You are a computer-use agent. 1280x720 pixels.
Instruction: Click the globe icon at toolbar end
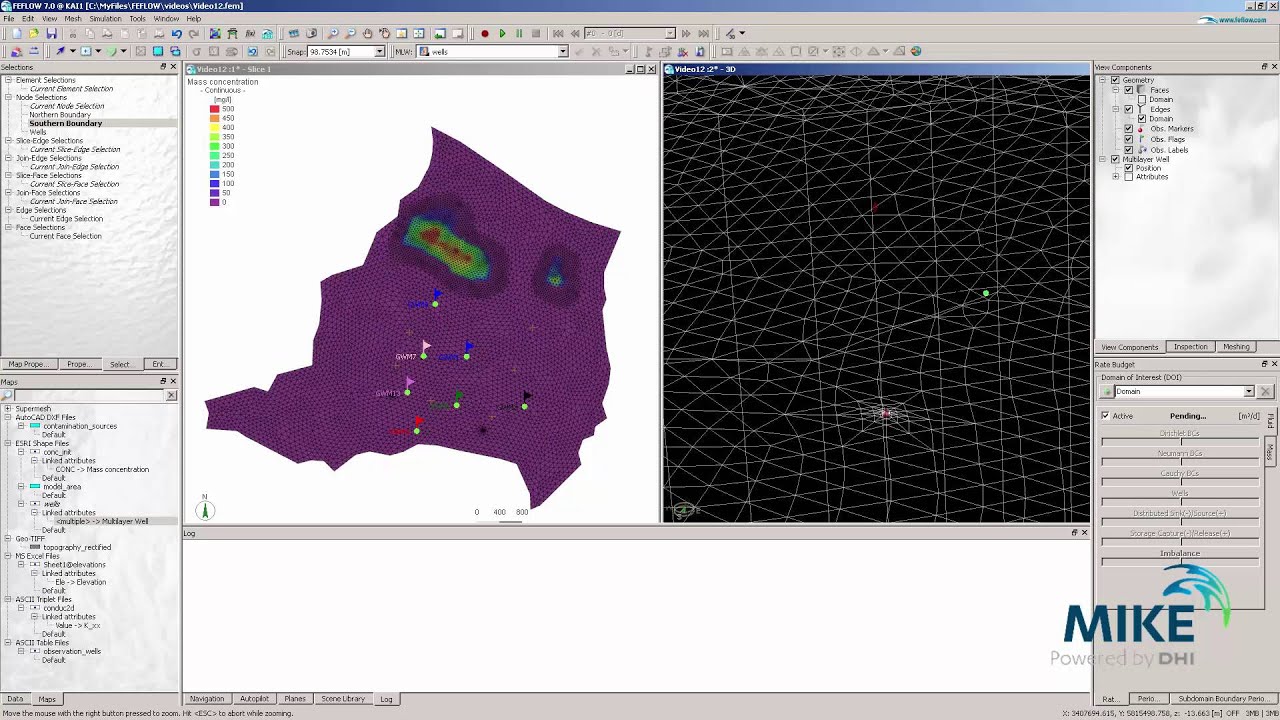tap(916, 51)
